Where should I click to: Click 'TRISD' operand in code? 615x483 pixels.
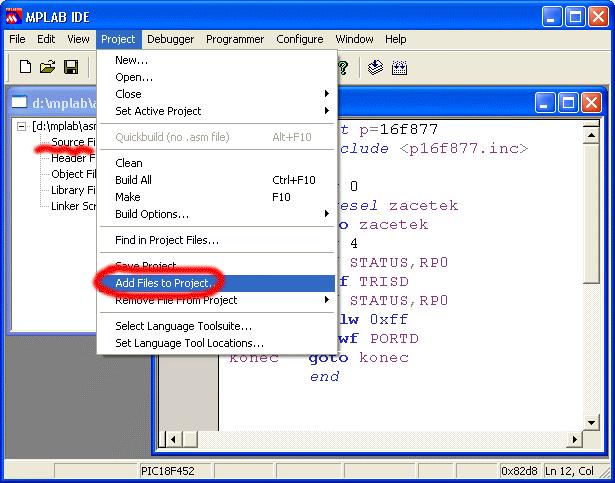click(x=384, y=281)
